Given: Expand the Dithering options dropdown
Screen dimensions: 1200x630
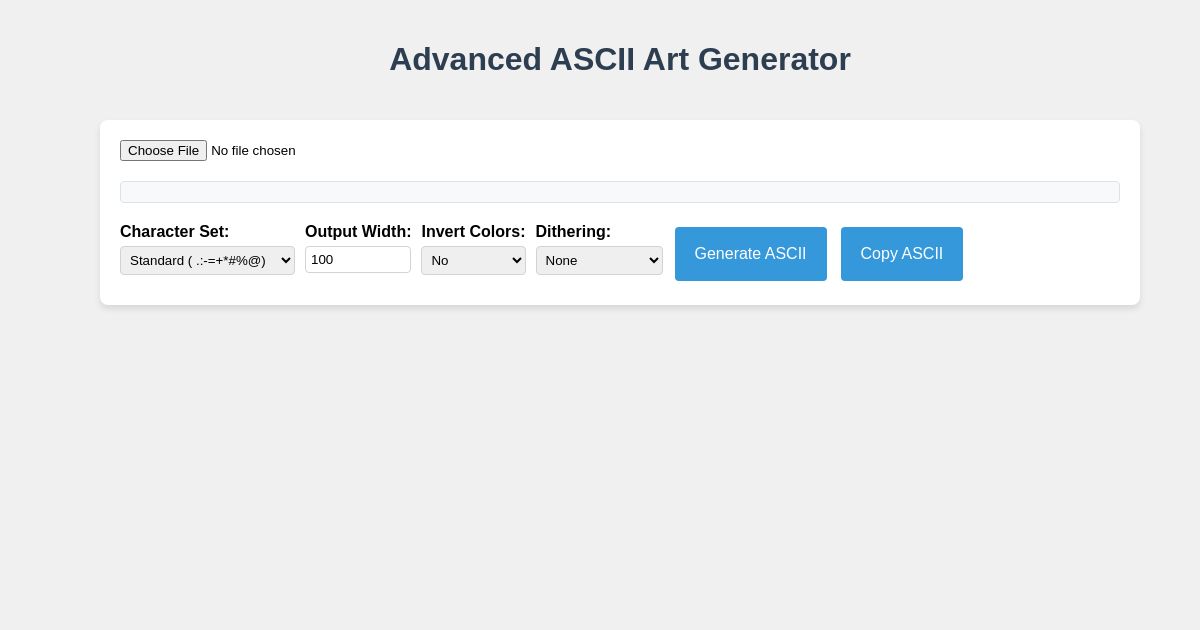Looking at the screenshot, I should [x=599, y=260].
